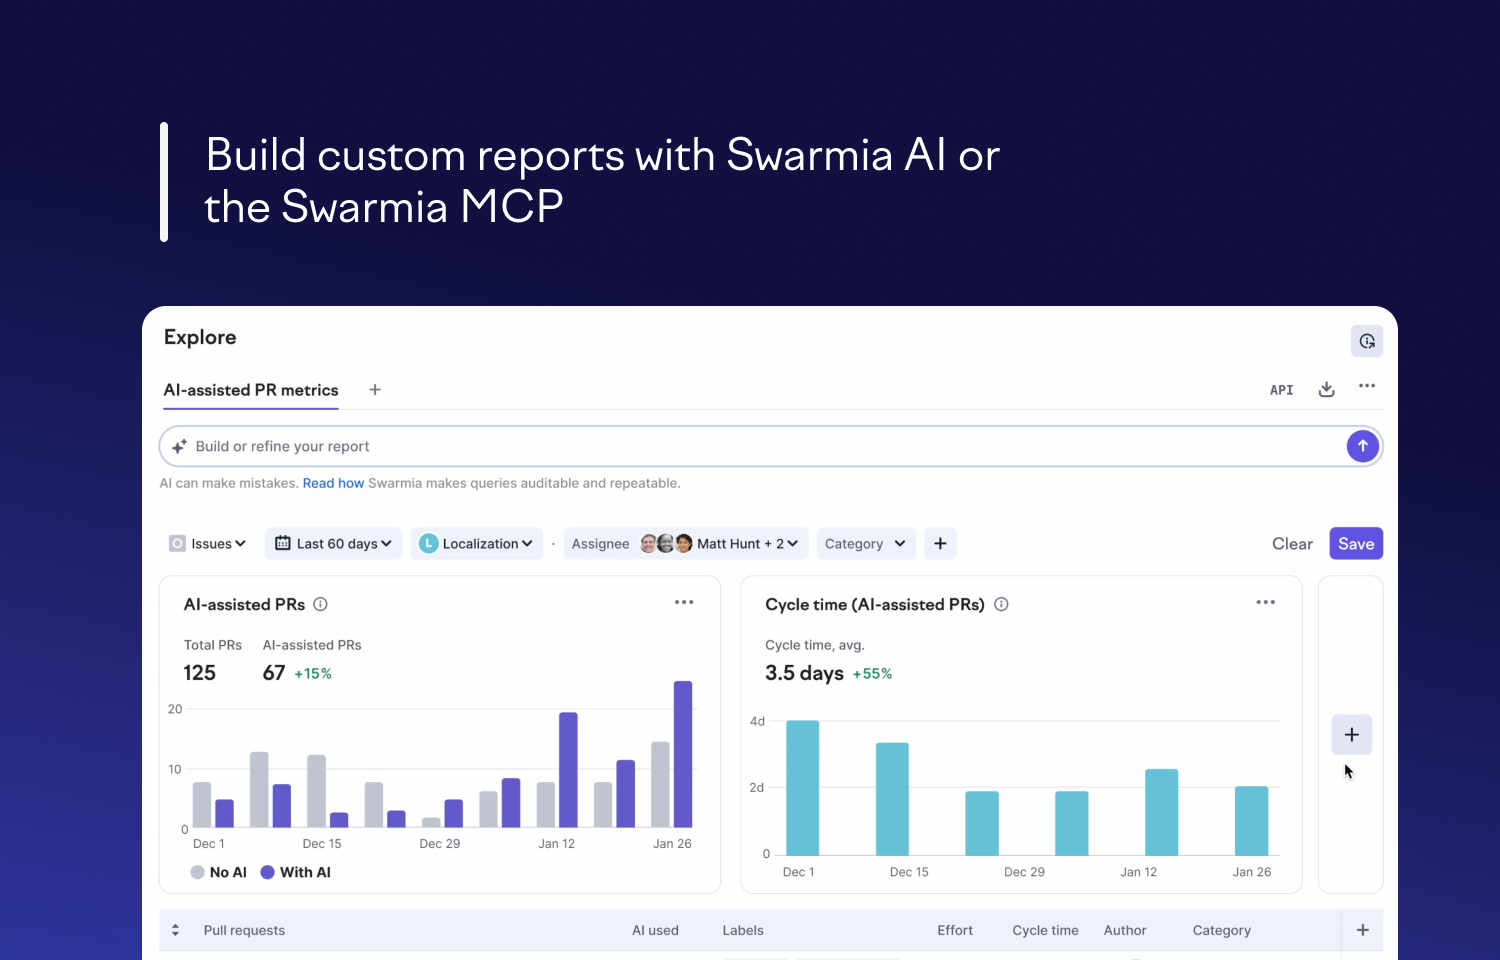
Task: Click the table sort arrows icon
Action: pyautogui.click(x=175, y=930)
